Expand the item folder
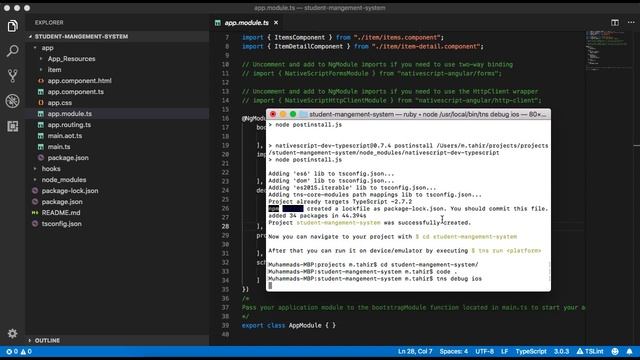This screenshot has height=360, width=640. pos(54,70)
